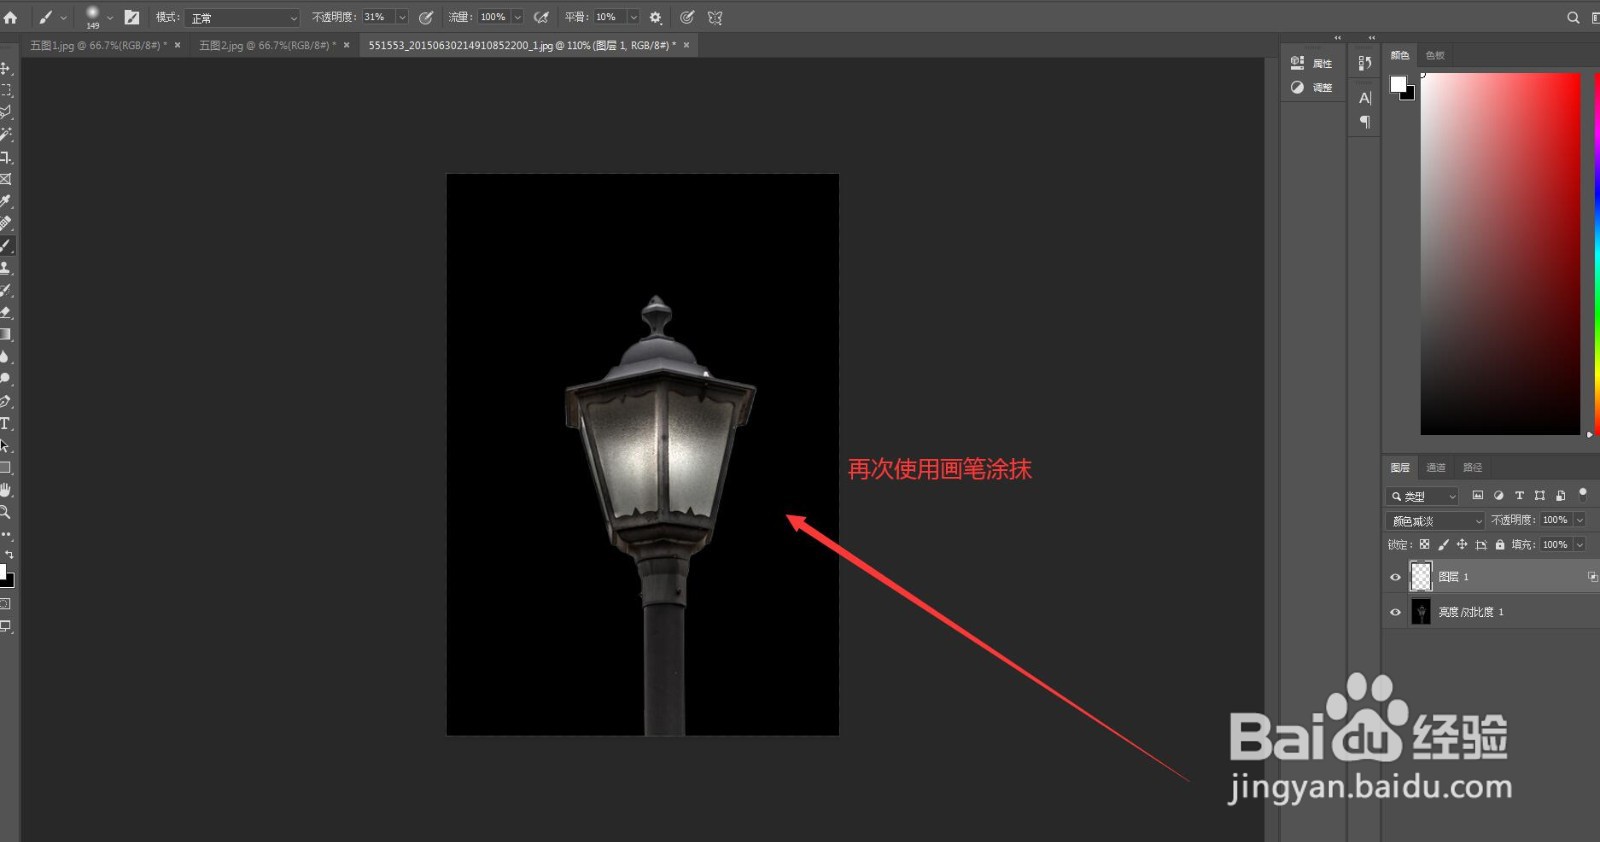Select the Clone Stamp tool
The image size is (1600, 842).
[6, 268]
